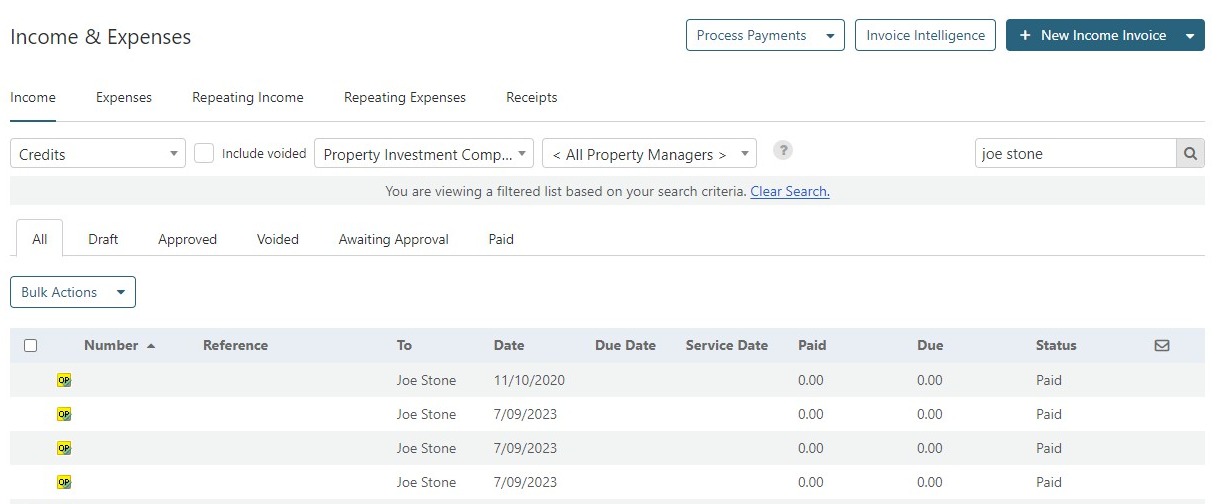Image resolution: width=1223 pixels, height=504 pixels.
Task: Select the Voided status tab
Action: [278, 239]
